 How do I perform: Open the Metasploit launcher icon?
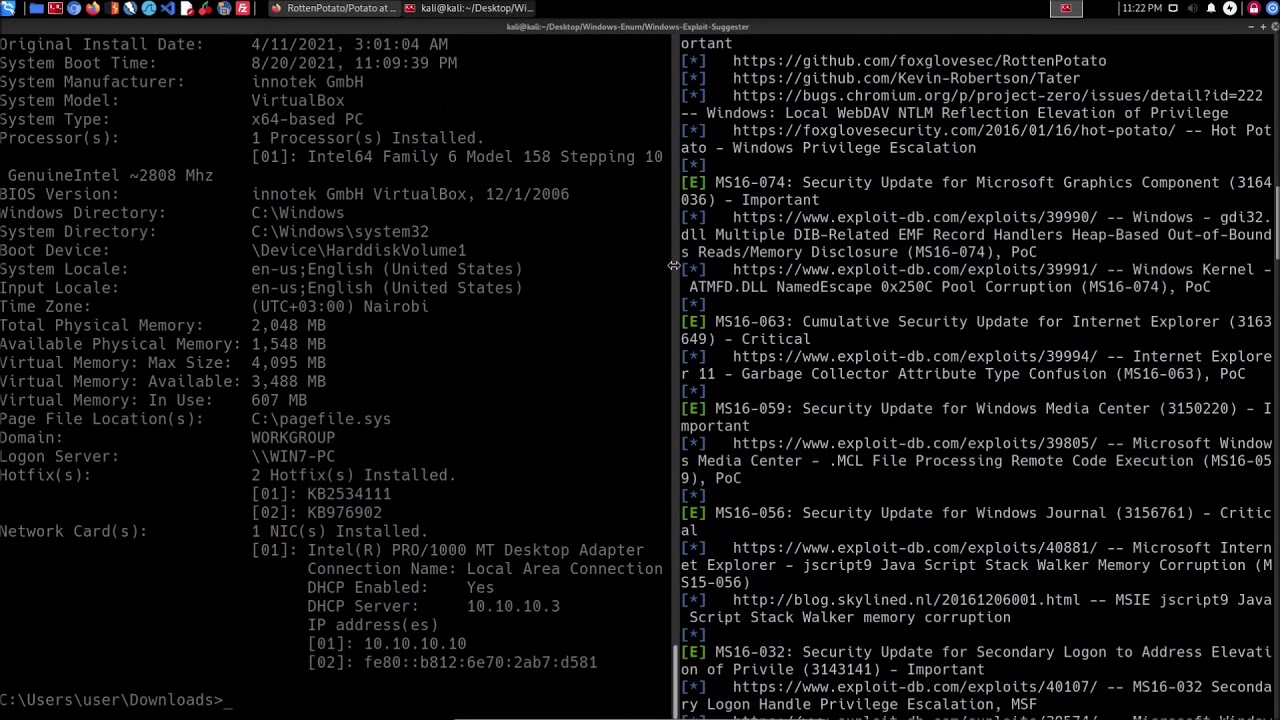(130, 8)
